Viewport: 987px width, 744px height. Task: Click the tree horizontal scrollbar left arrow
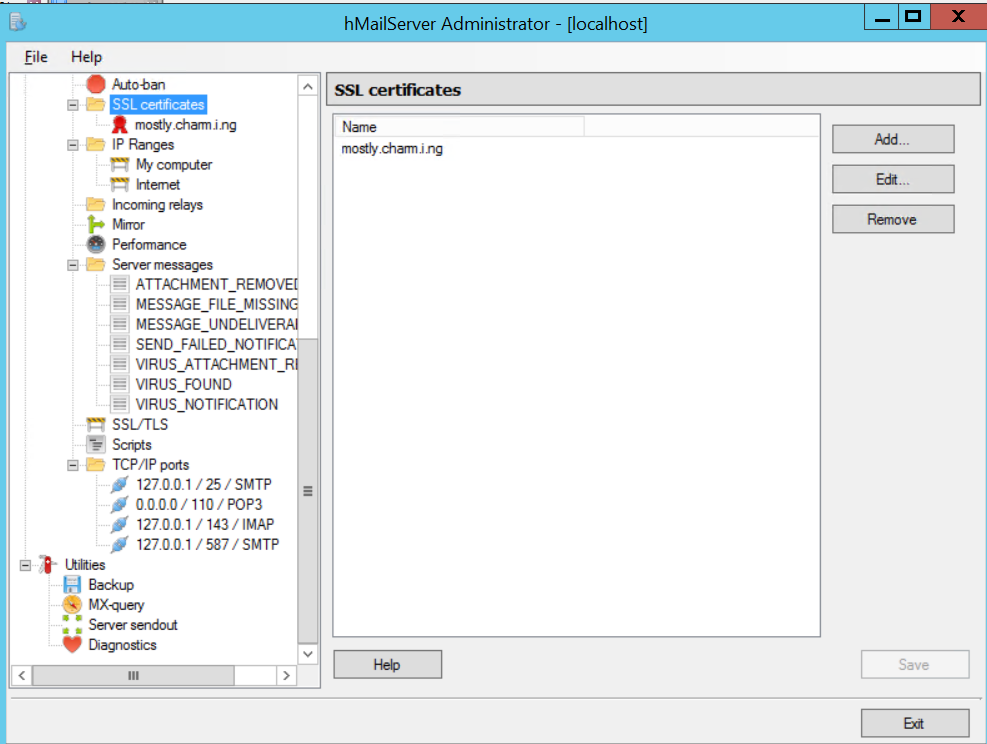[22, 675]
